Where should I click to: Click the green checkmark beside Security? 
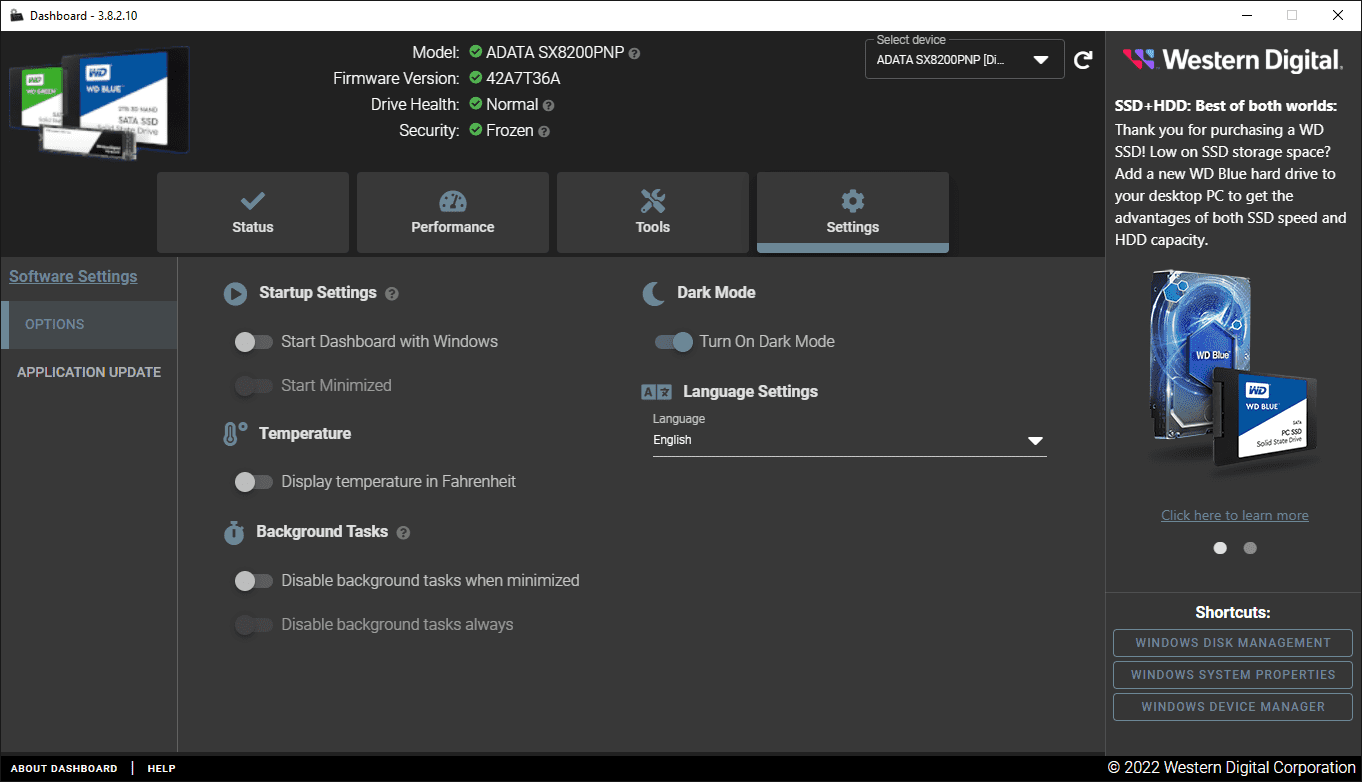[476, 130]
